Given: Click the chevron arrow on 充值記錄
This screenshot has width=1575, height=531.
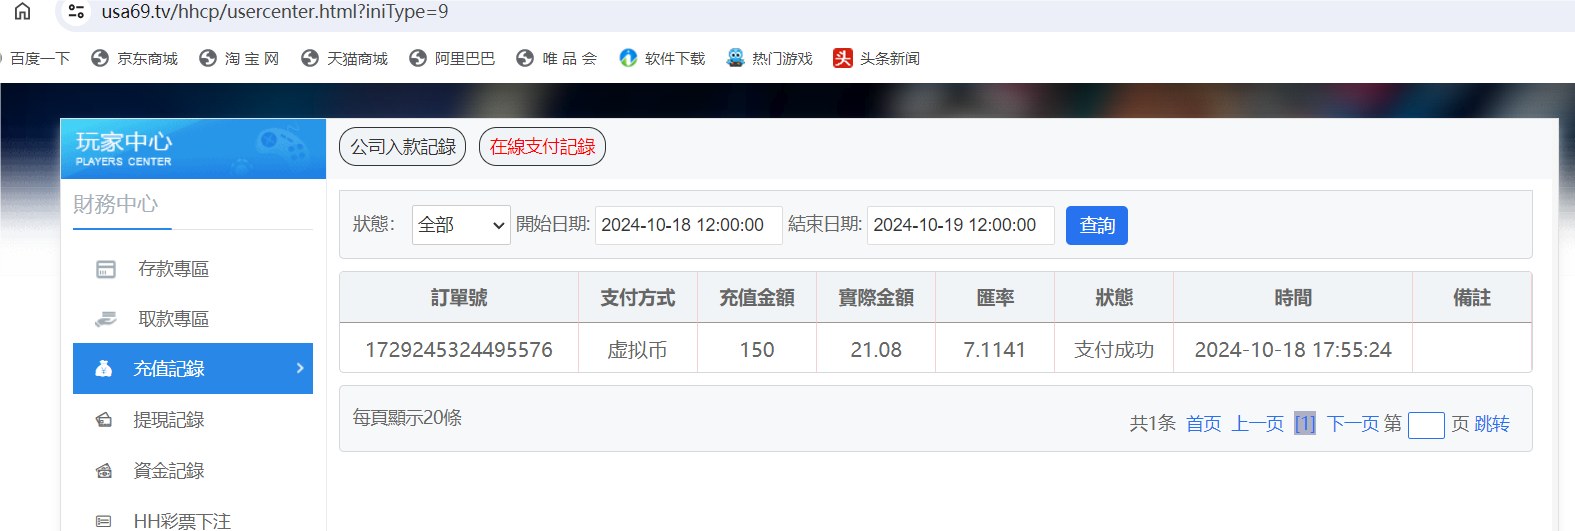Looking at the screenshot, I should tap(299, 368).
